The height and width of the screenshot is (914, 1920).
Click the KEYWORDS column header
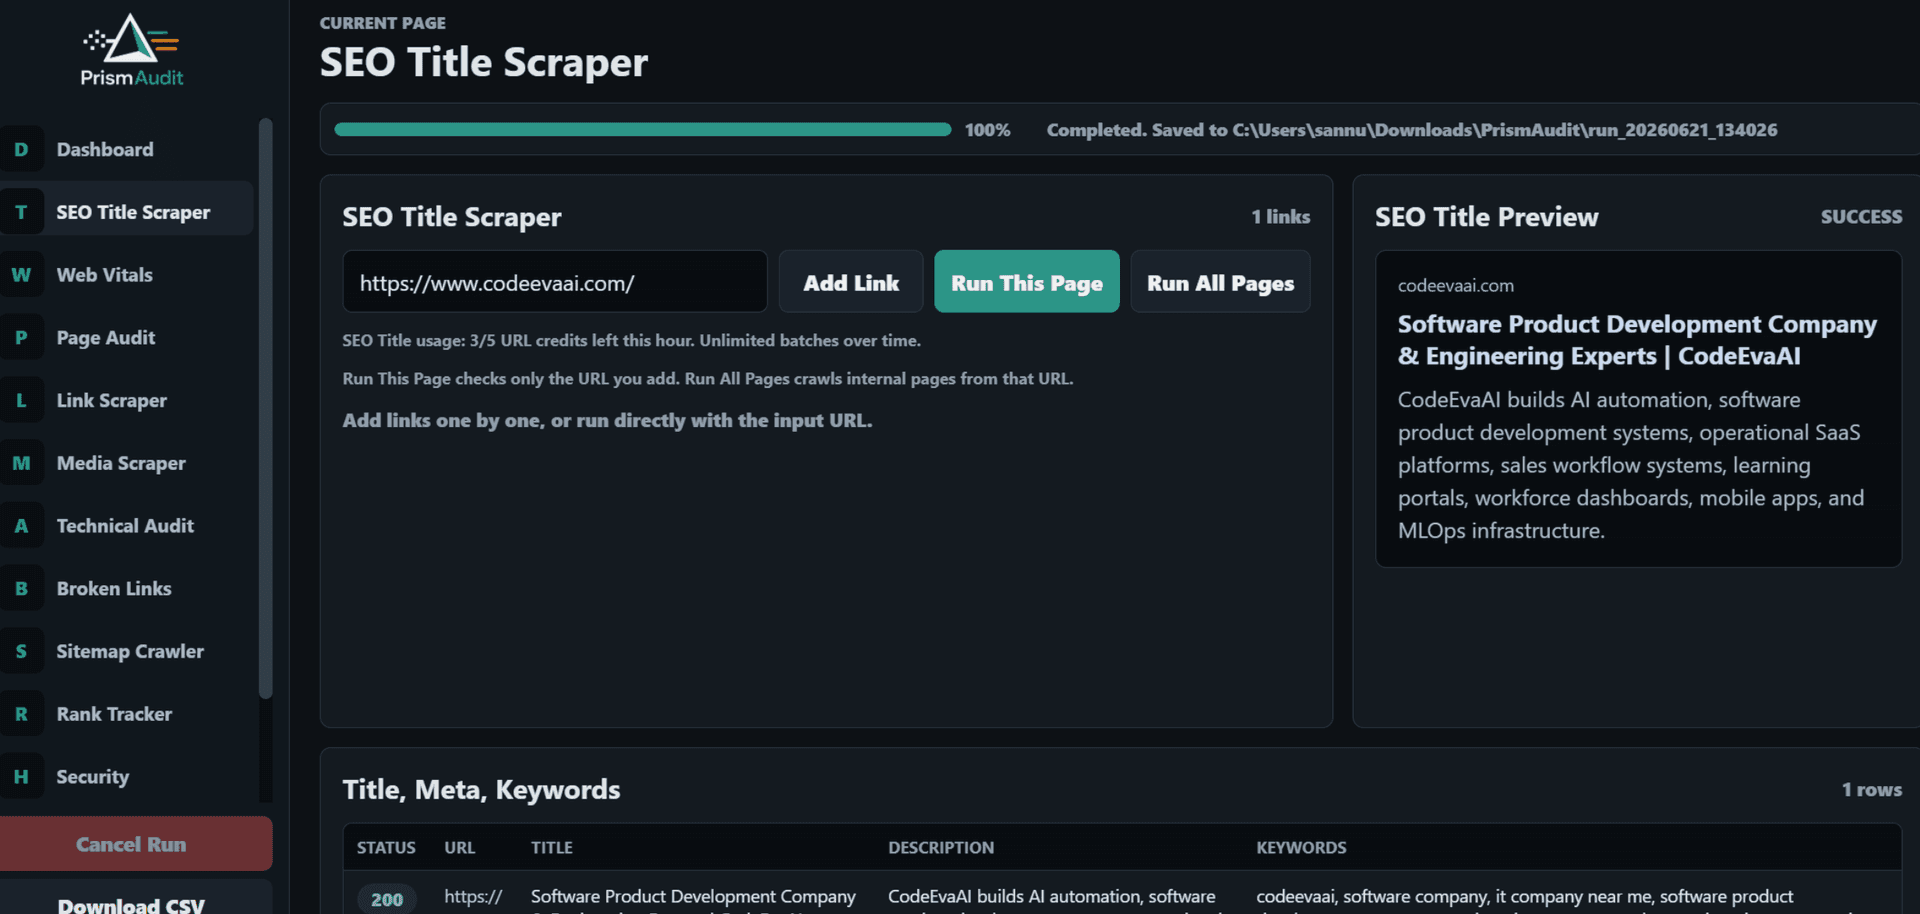(1301, 848)
